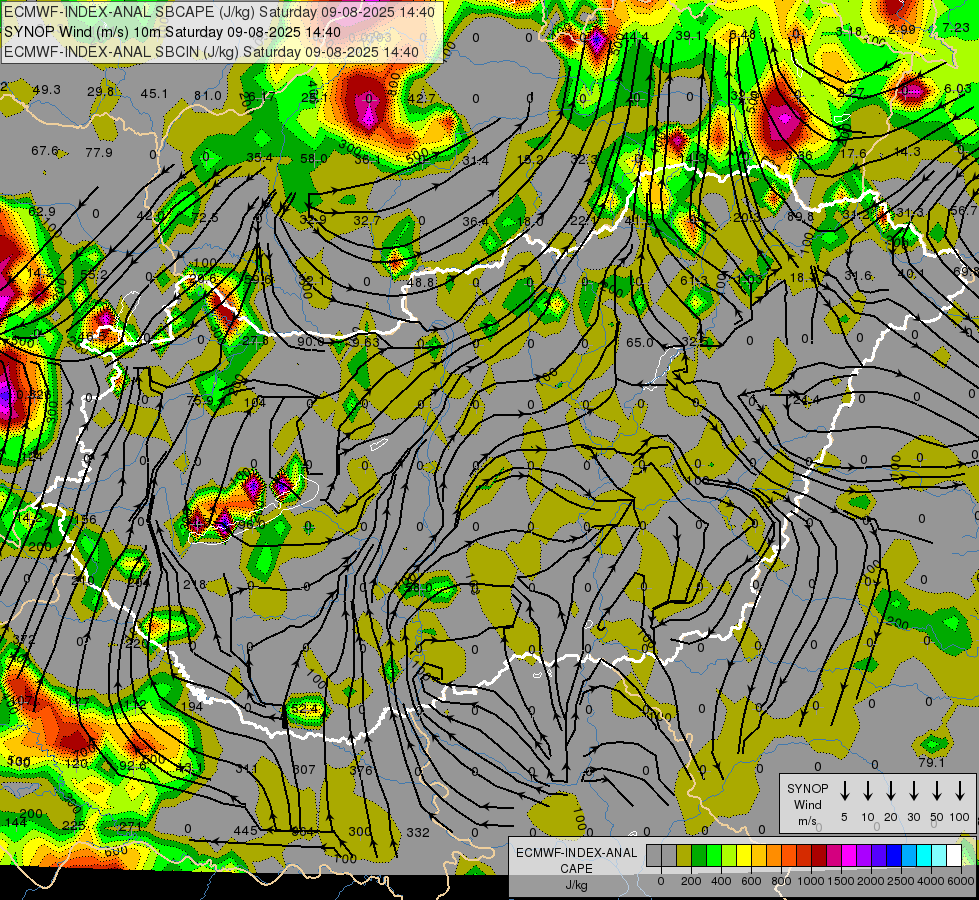Image resolution: width=979 pixels, height=900 pixels.
Task: Click the '104' value on the map
Action: 255,402
